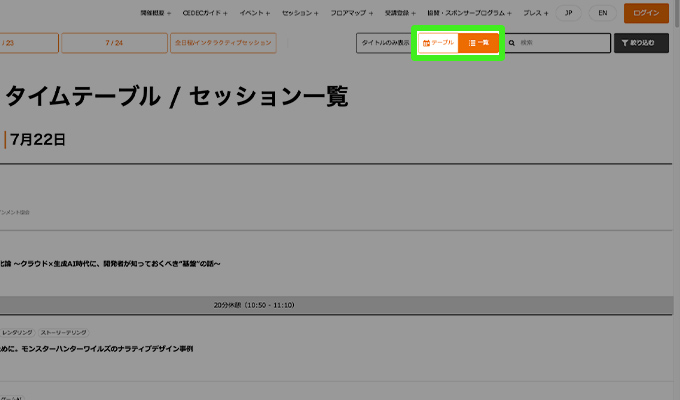Click the 7月22日 date heading

point(37,140)
